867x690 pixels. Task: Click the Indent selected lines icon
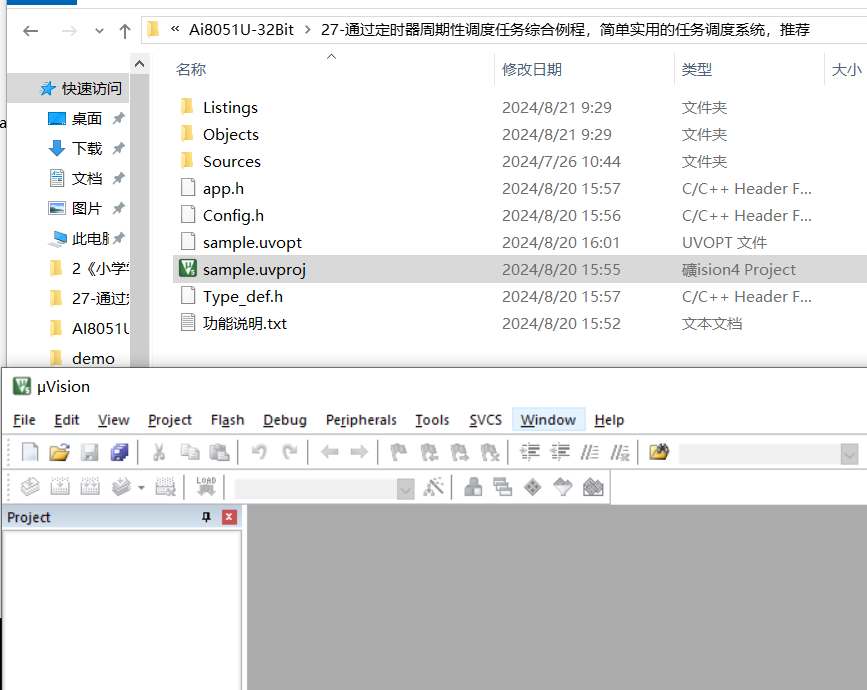point(529,452)
